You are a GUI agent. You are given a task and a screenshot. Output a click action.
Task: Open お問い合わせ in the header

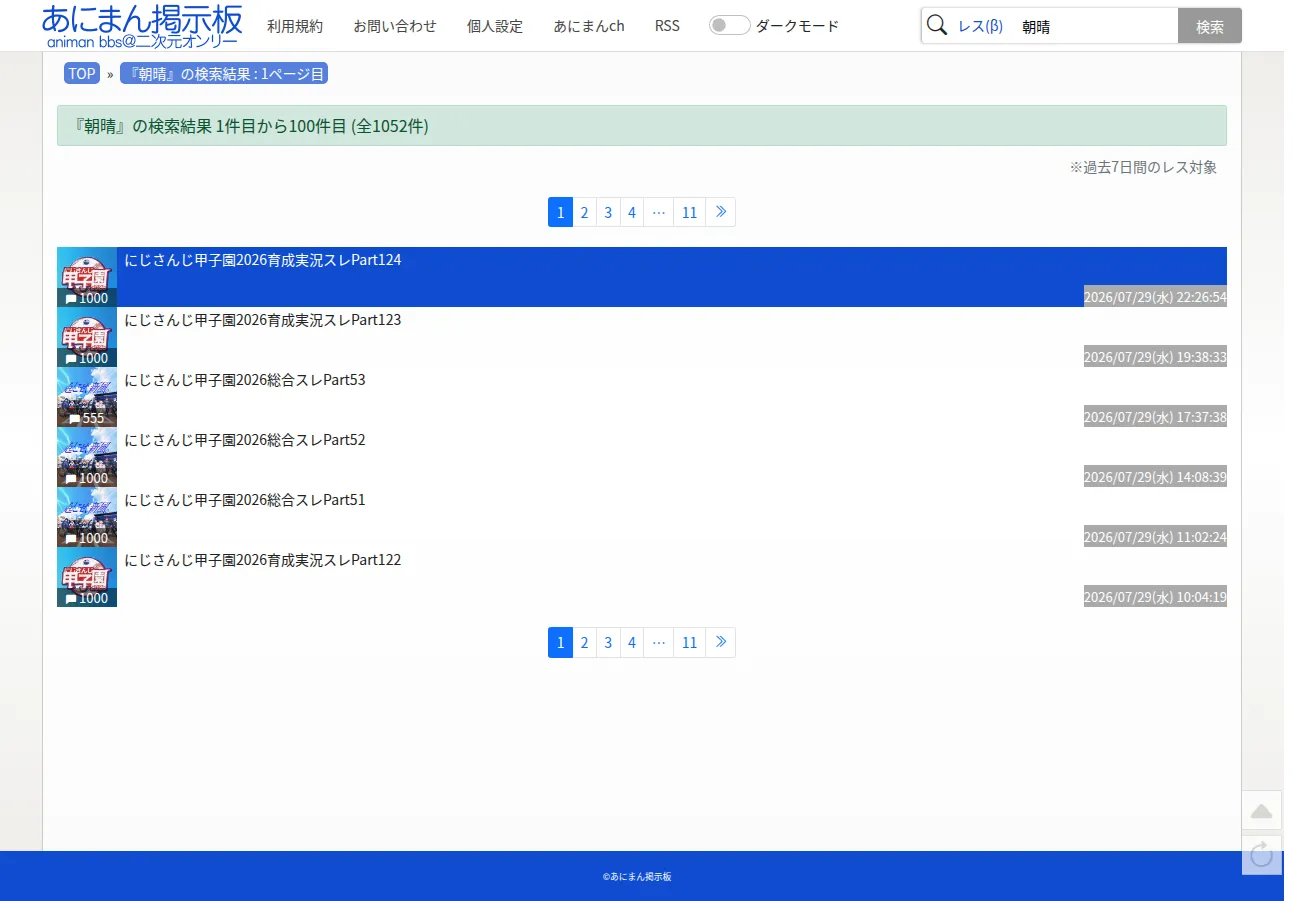(395, 26)
